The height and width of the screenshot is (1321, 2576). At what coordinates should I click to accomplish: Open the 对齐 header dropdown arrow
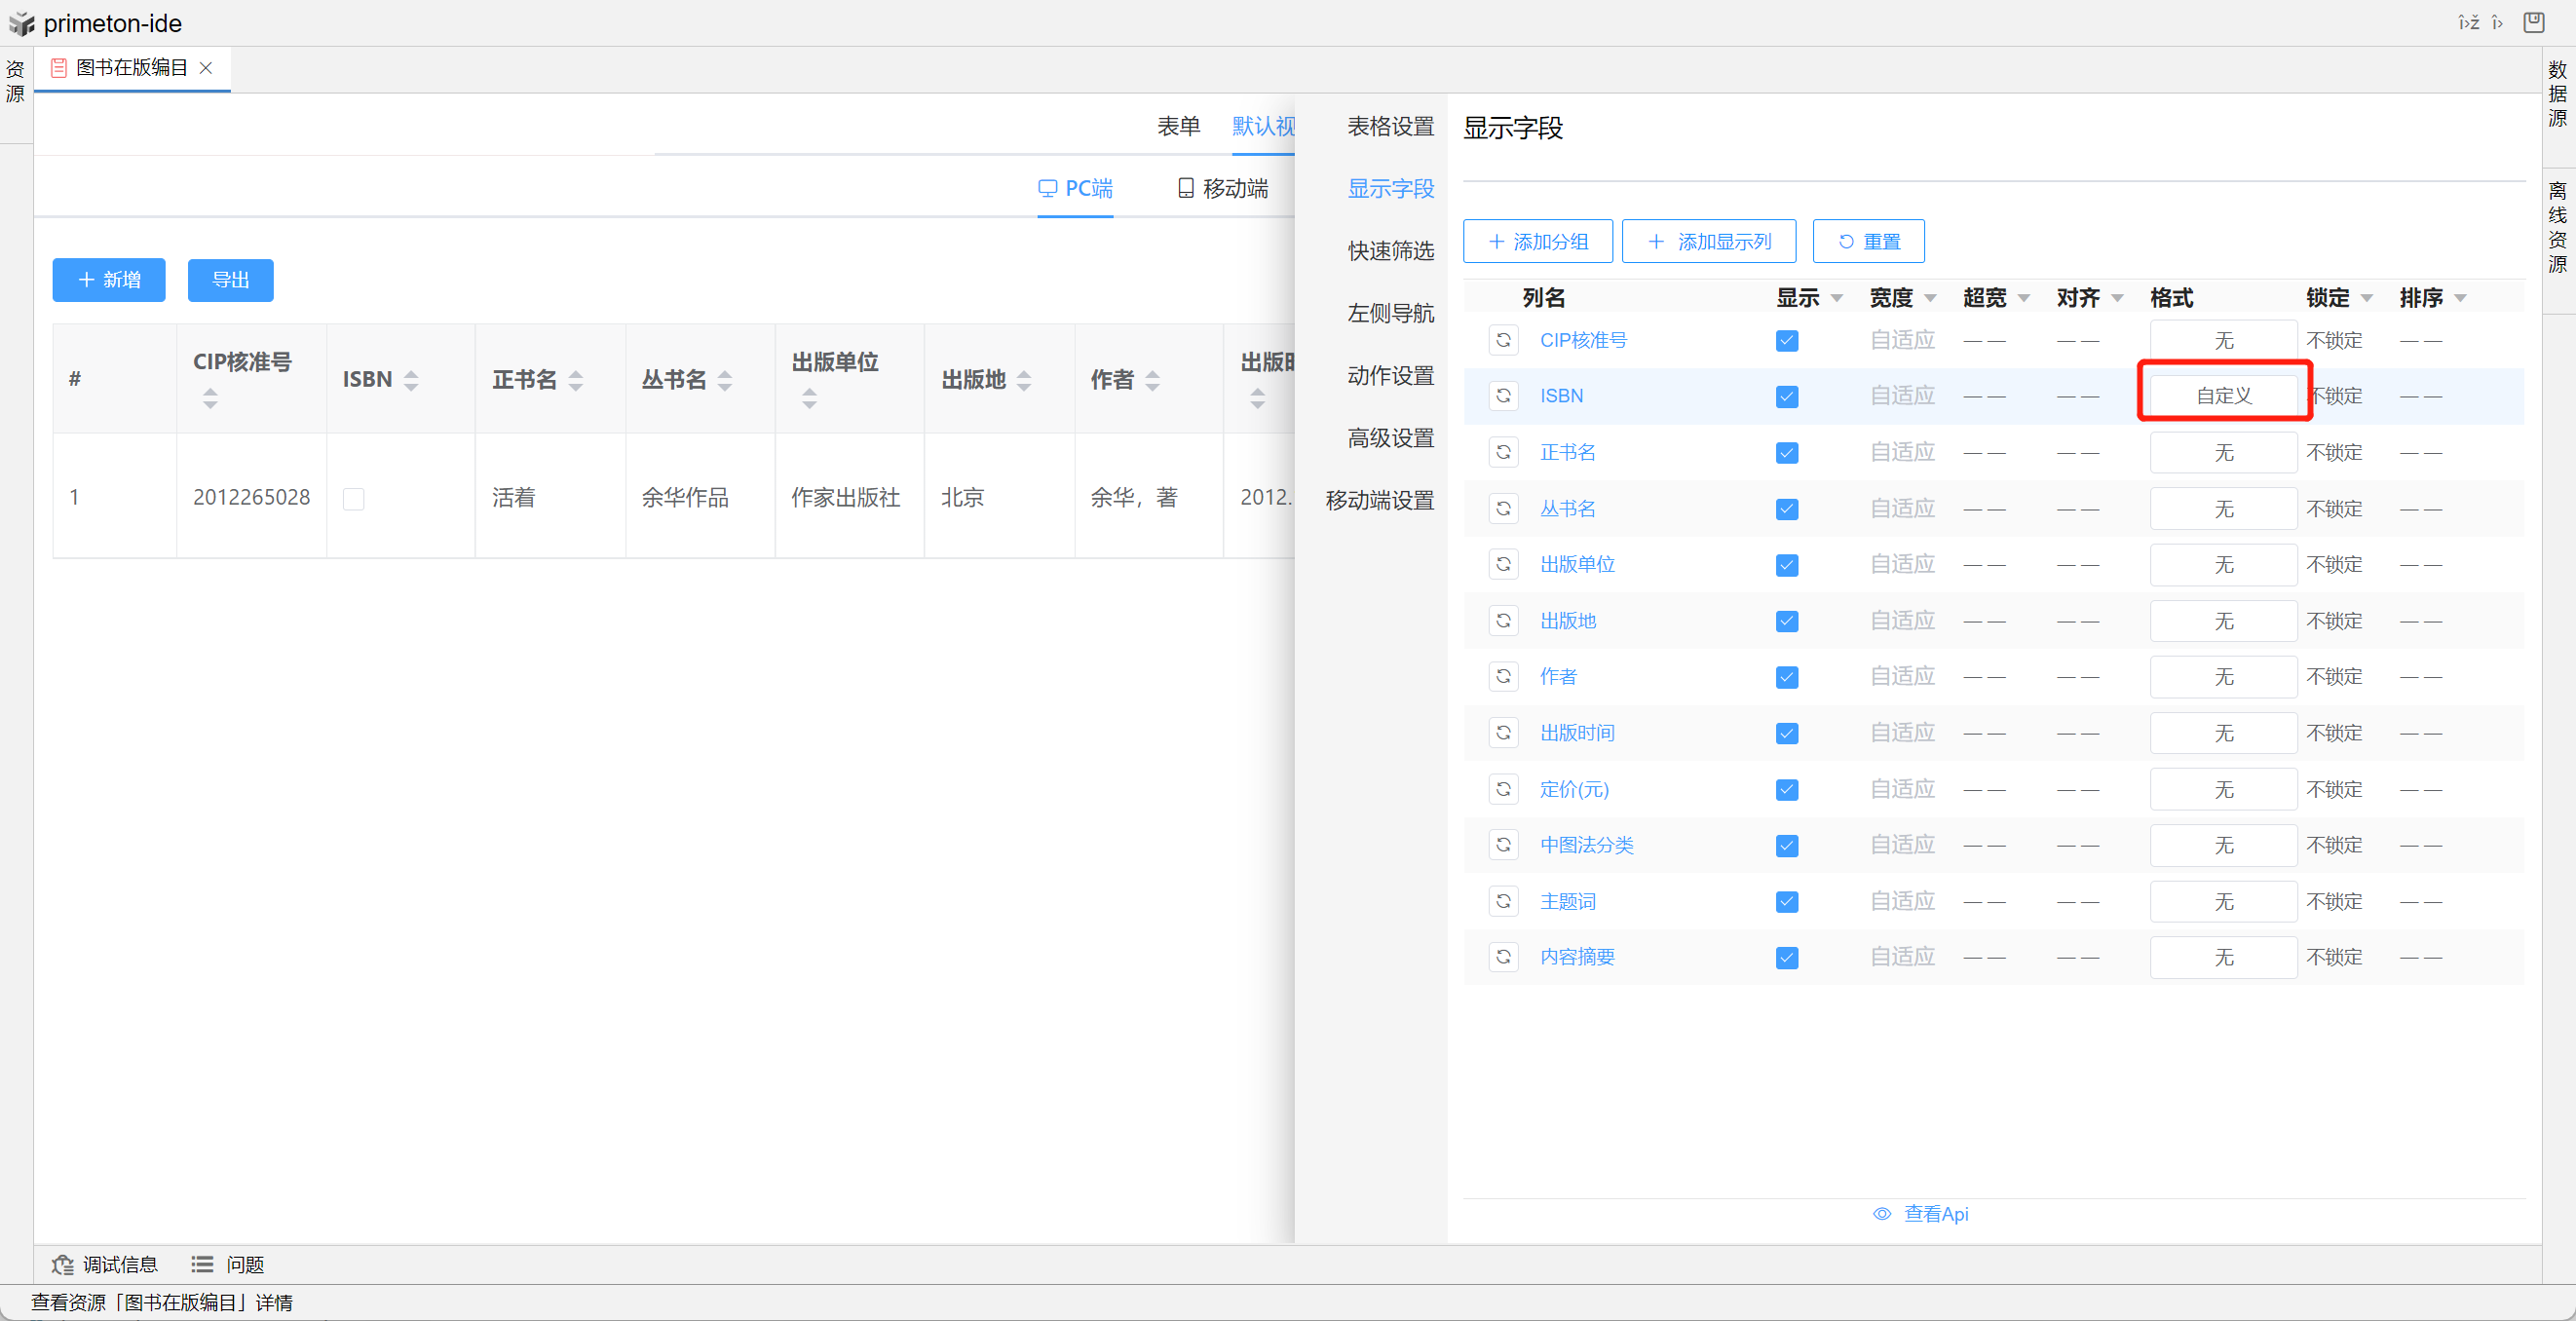click(2117, 298)
